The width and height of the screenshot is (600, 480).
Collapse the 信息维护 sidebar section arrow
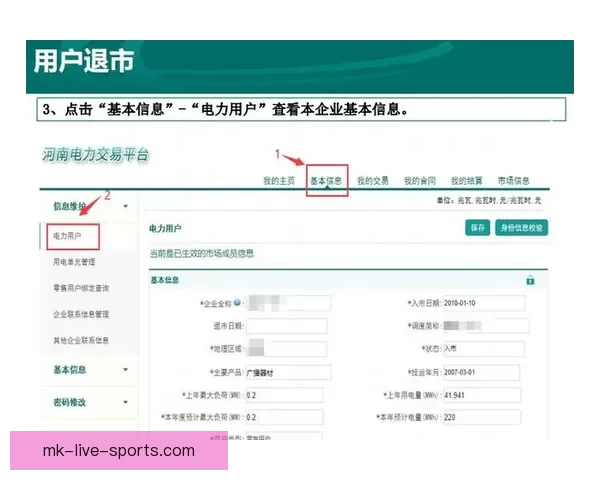point(126,206)
